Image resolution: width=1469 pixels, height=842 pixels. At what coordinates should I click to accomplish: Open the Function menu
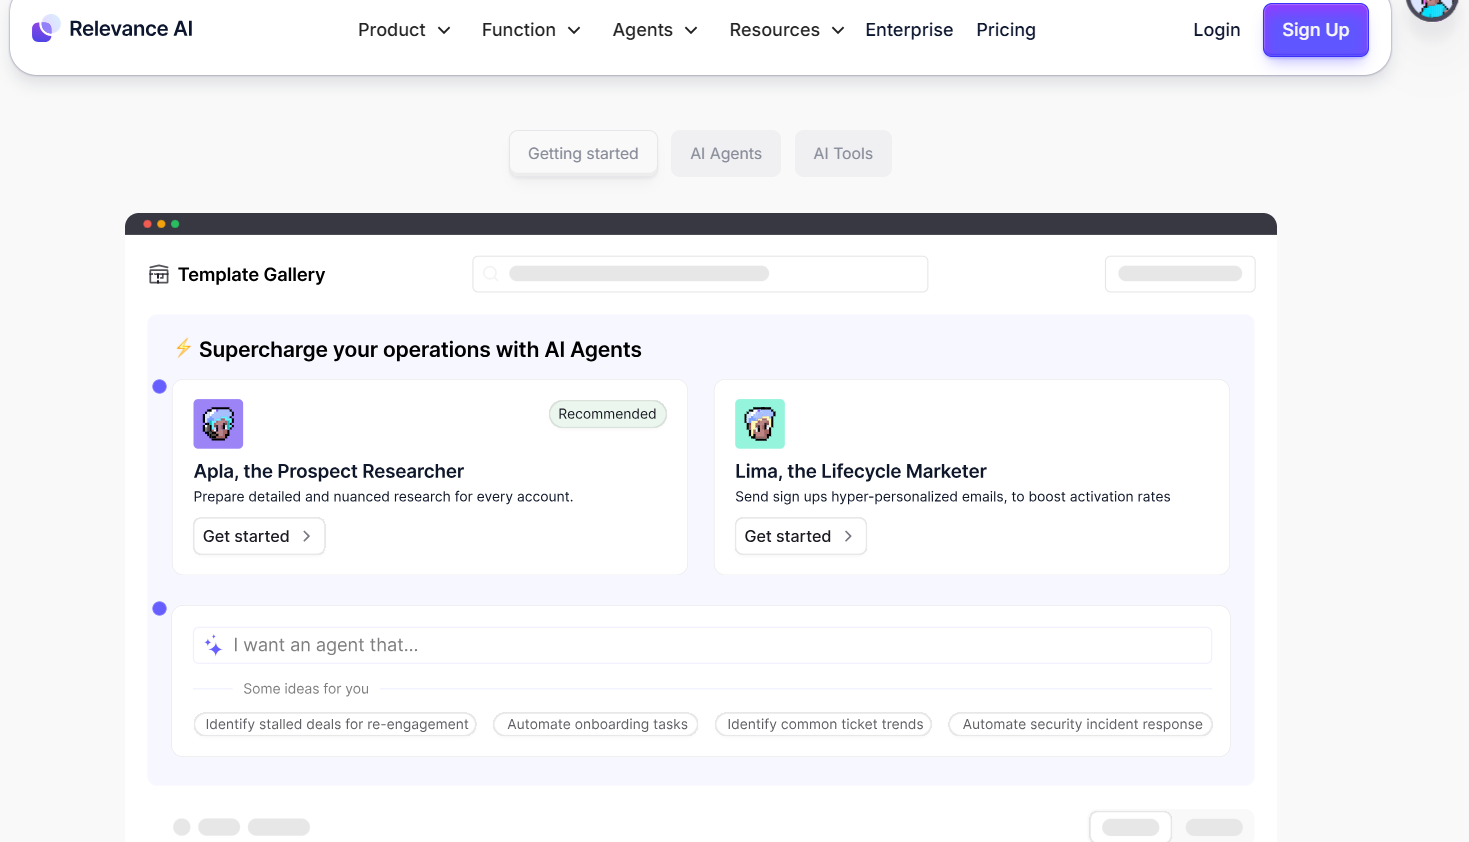click(x=531, y=30)
